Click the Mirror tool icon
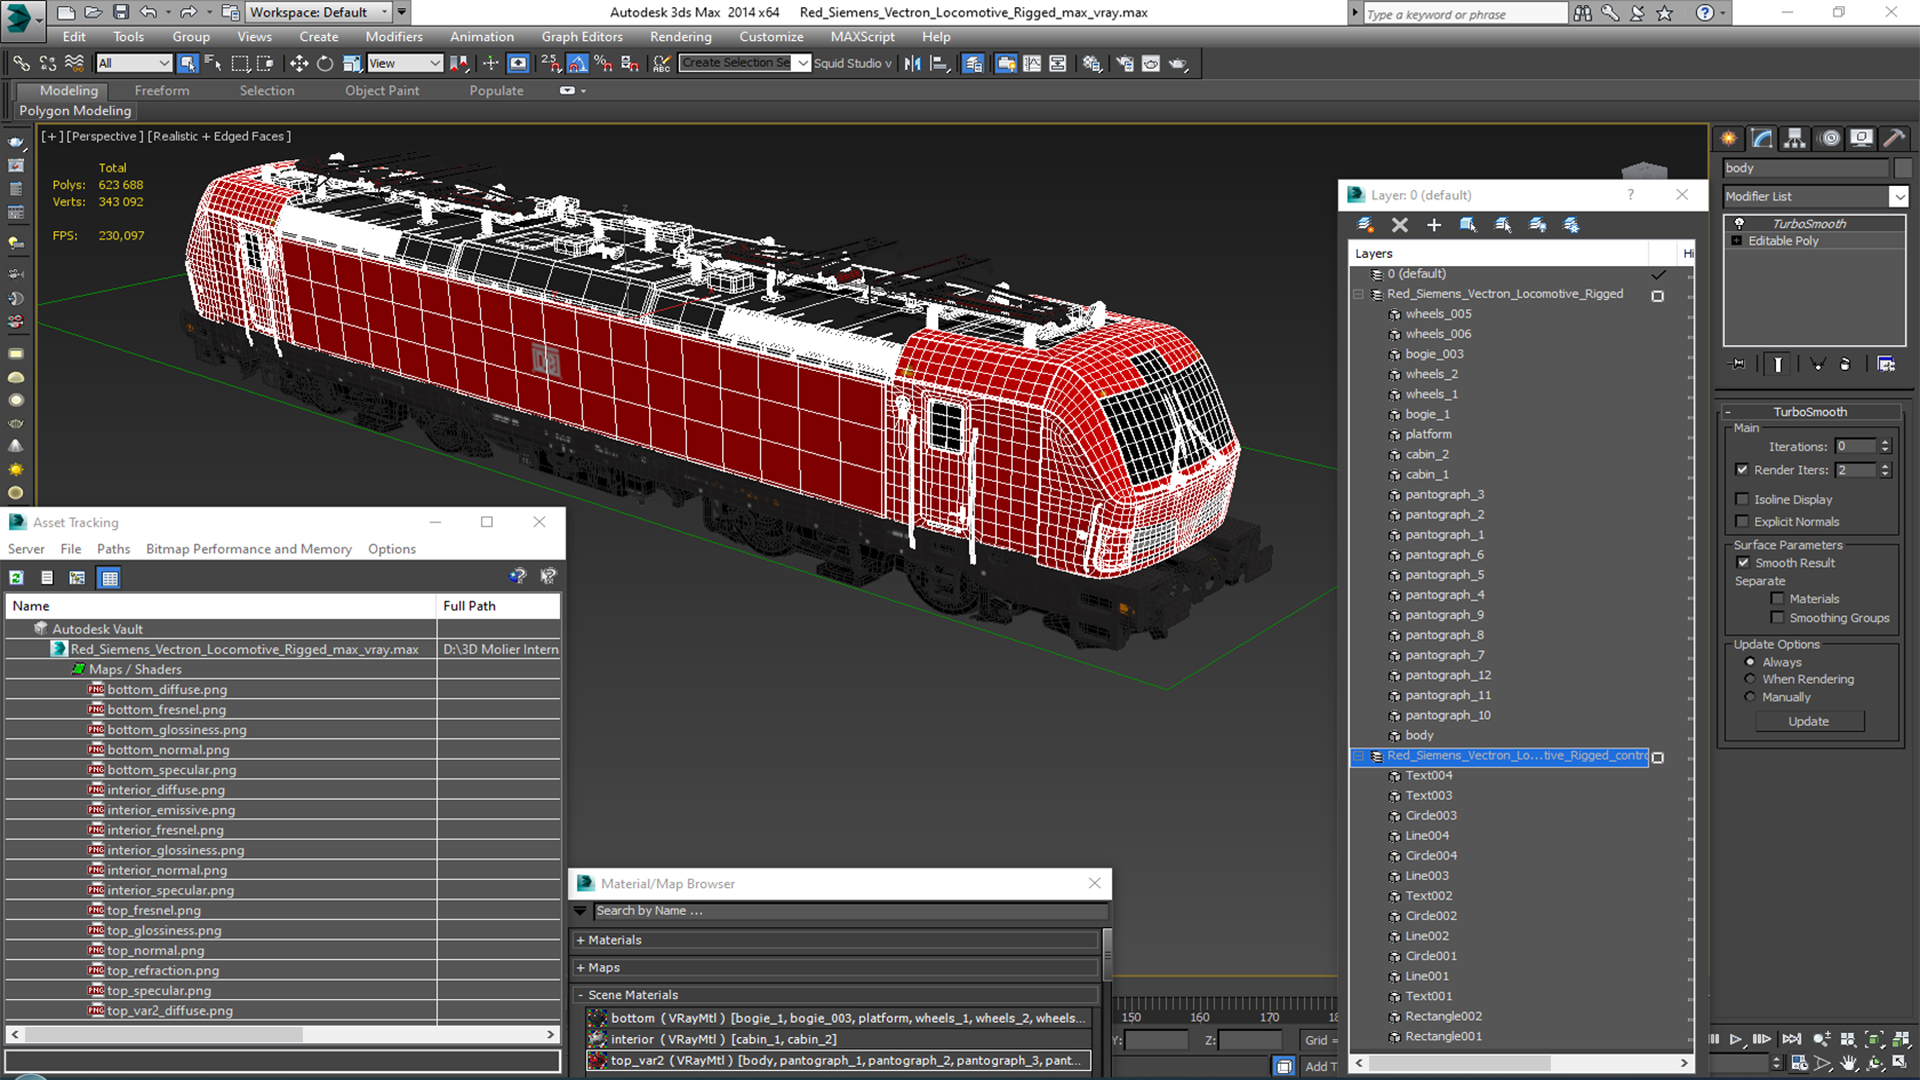The width and height of the screenshot is (1920, 1080). click(x=912, y=63)
